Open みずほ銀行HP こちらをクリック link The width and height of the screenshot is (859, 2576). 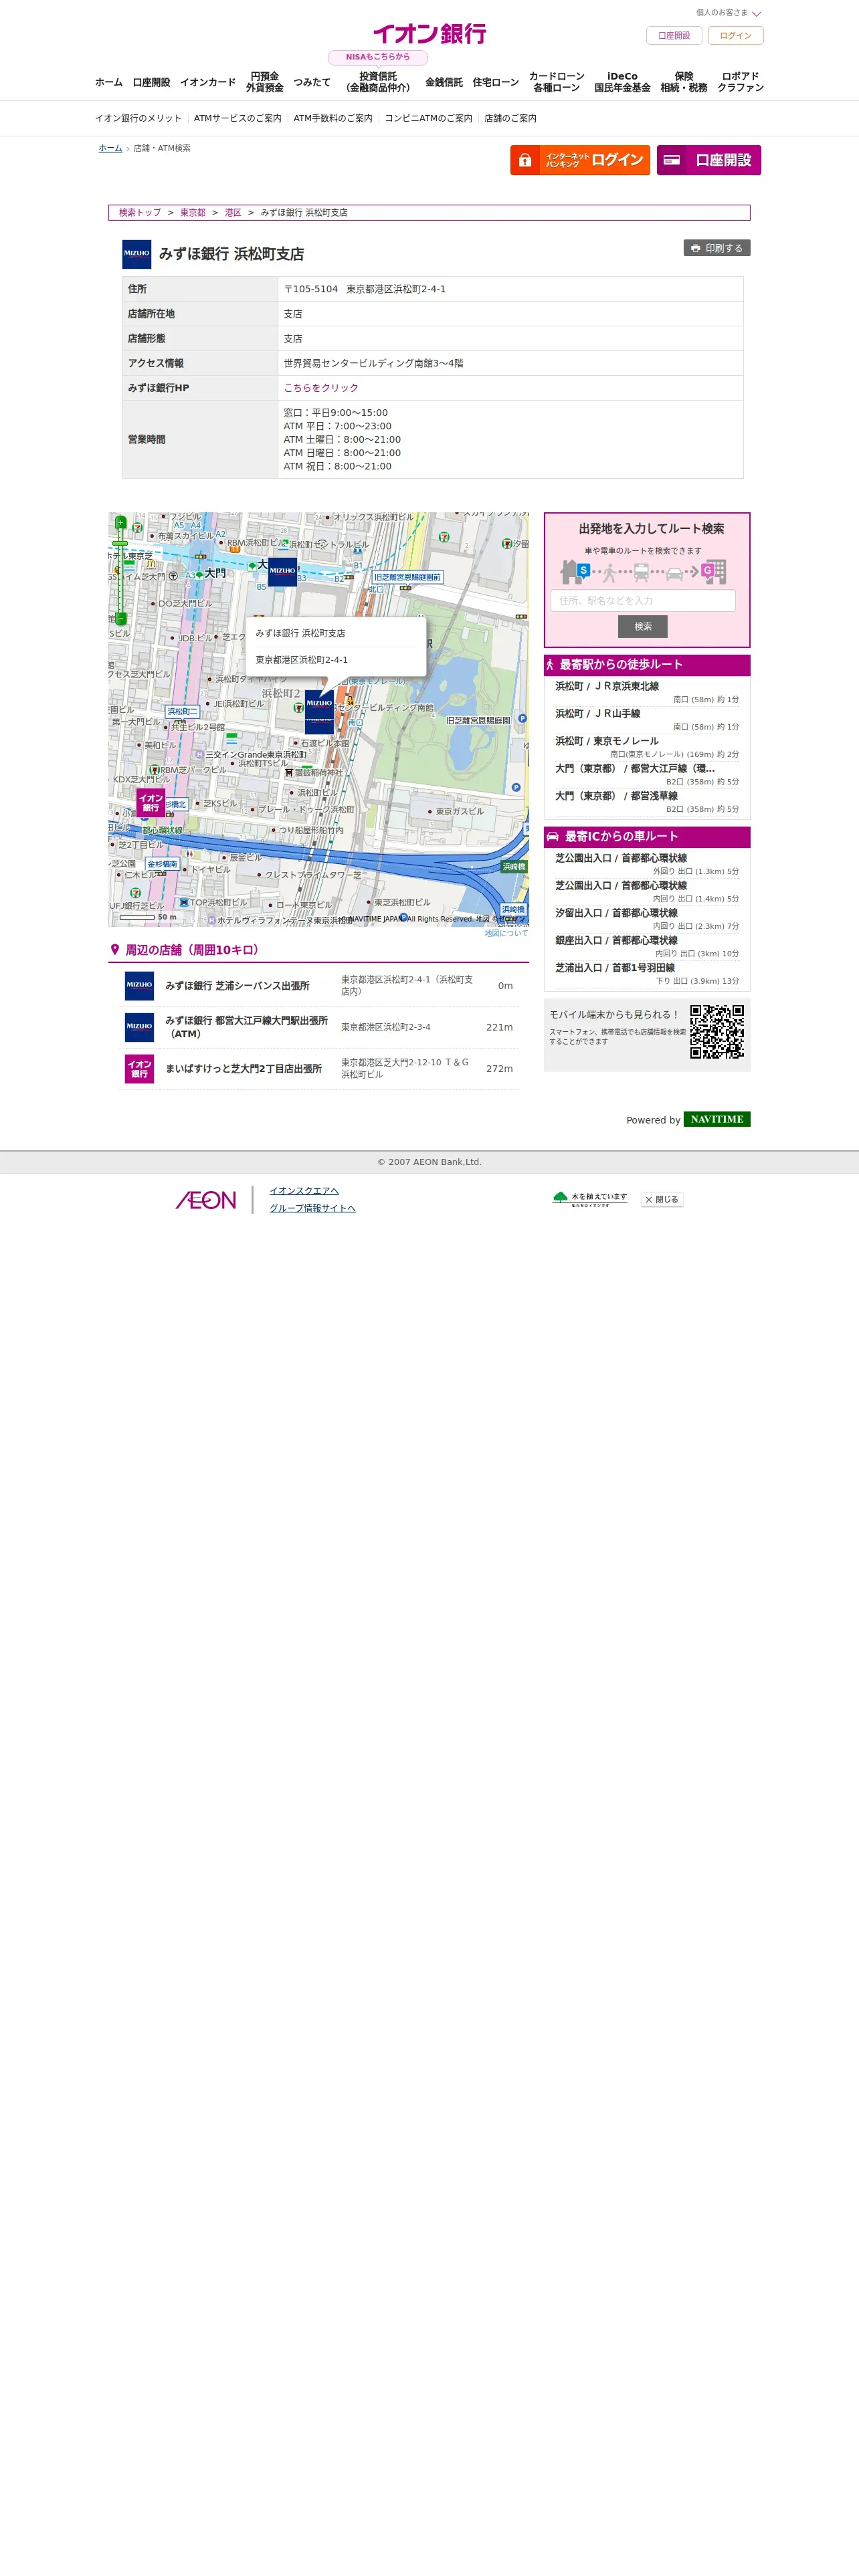click(321, 388)
